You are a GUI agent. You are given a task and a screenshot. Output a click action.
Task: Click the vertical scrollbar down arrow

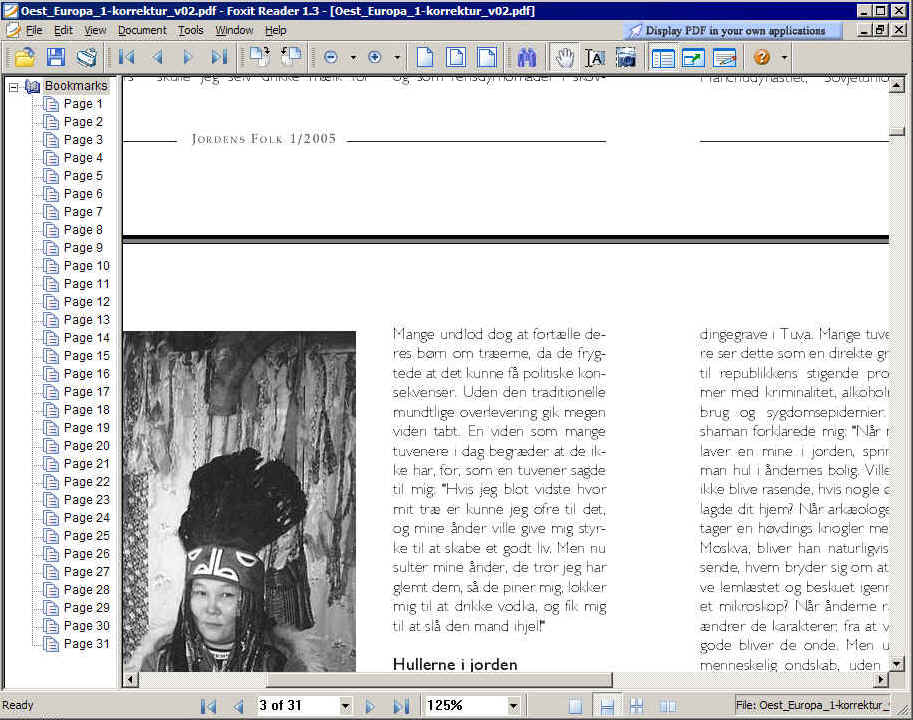coord(897,664)
